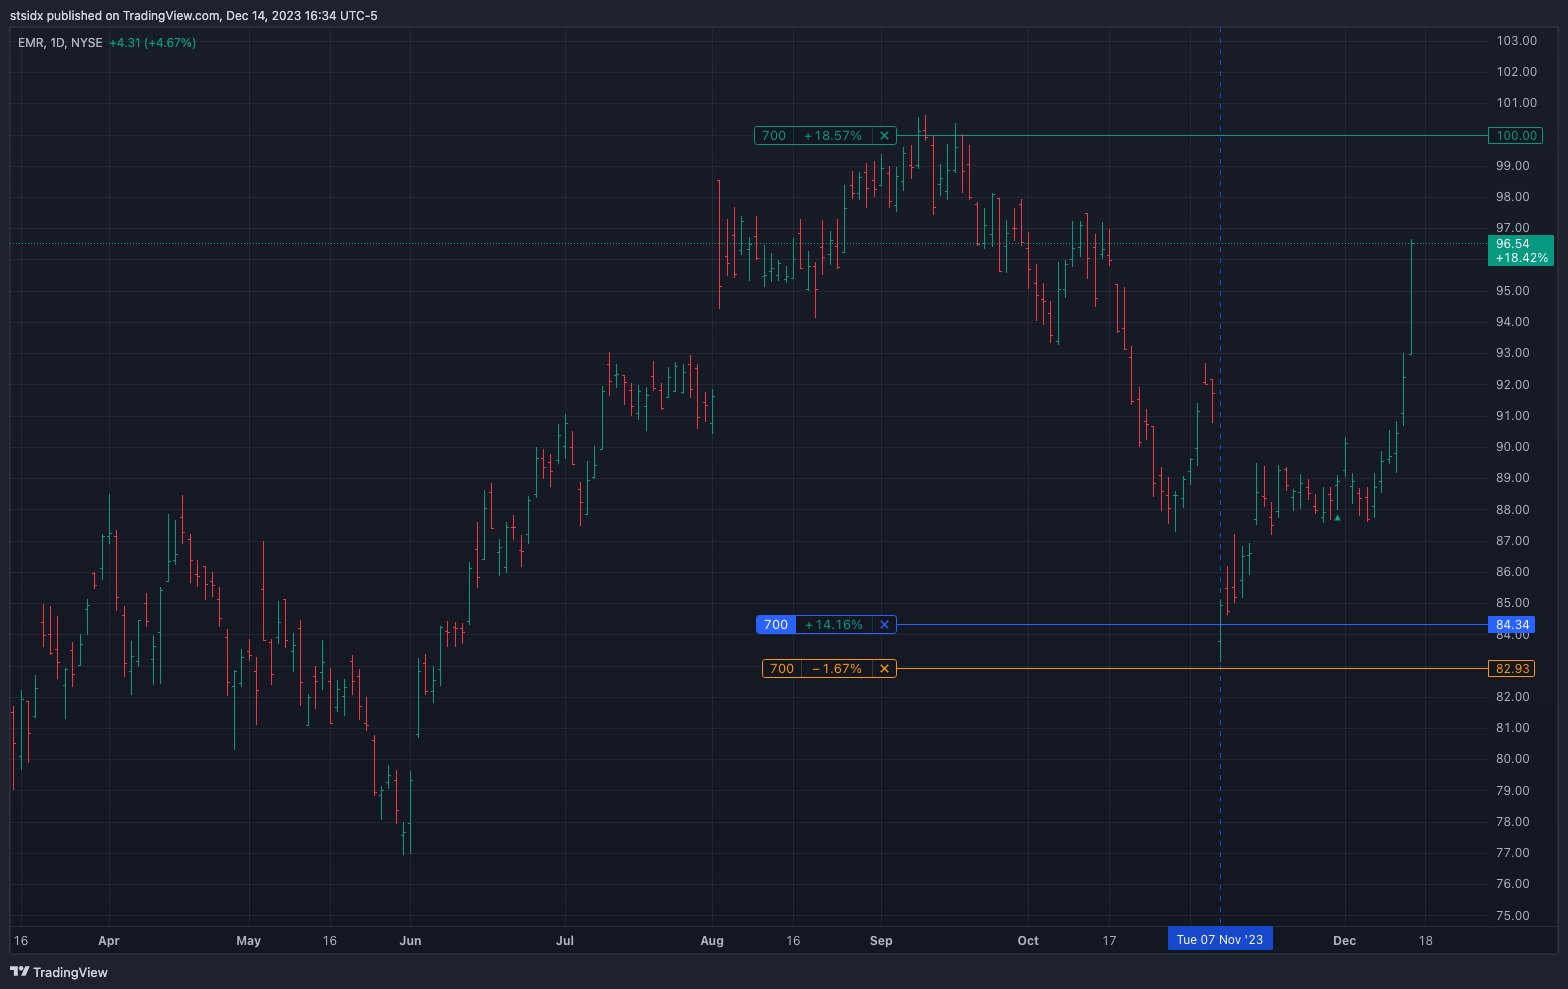Click the blue 700 quantity box
The width and height of the screenshot is (1568, 989).
click(776, 625)
